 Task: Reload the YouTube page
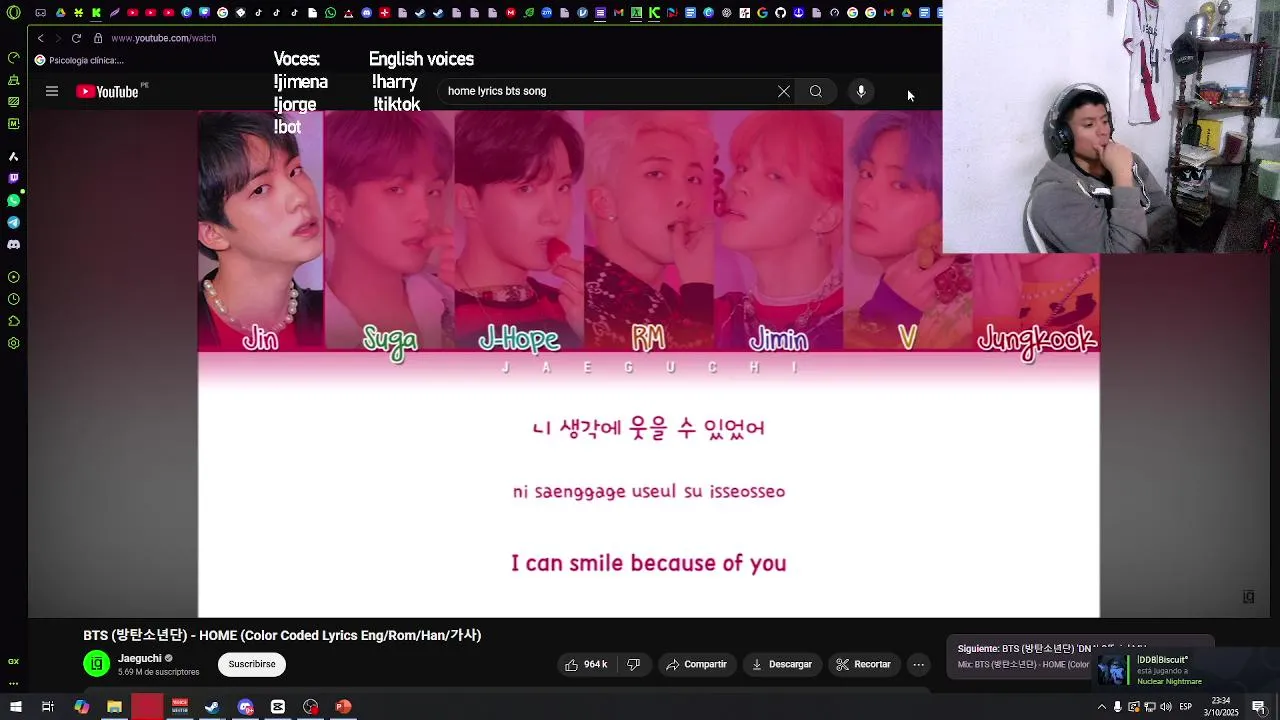(x=76, y=38)
